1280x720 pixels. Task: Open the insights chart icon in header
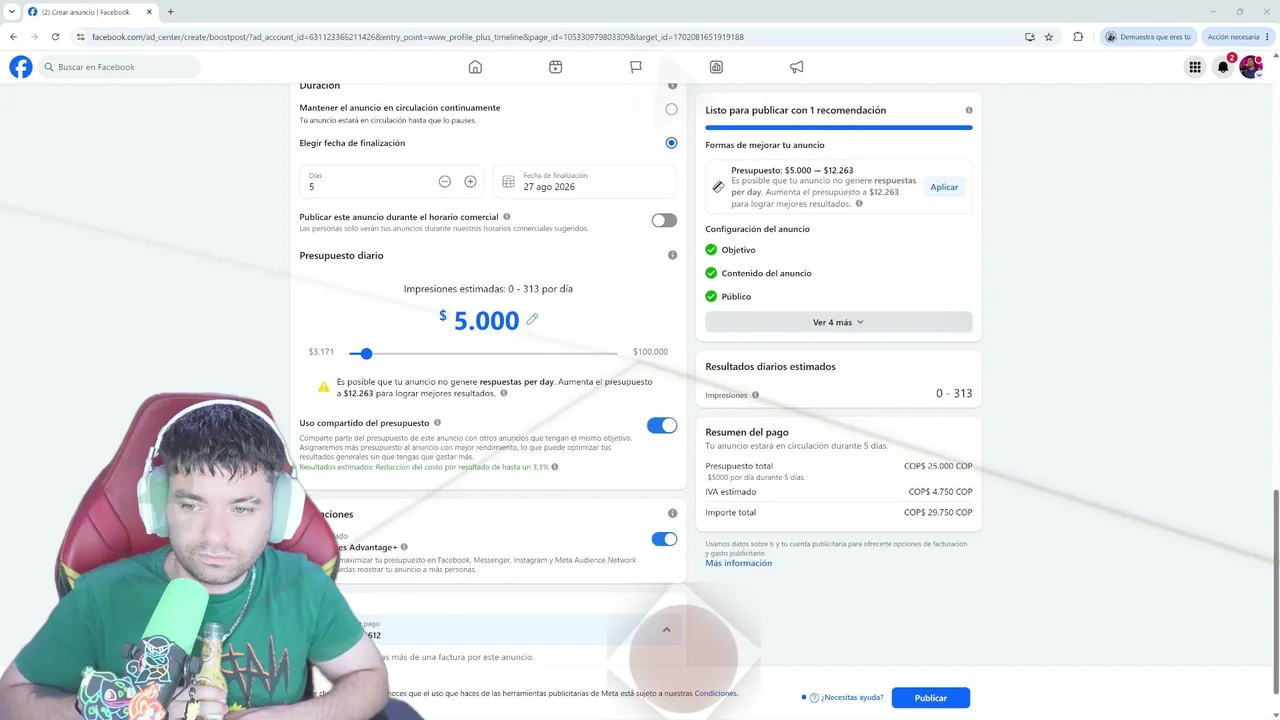pyautogui.click(x=716, y=67)
